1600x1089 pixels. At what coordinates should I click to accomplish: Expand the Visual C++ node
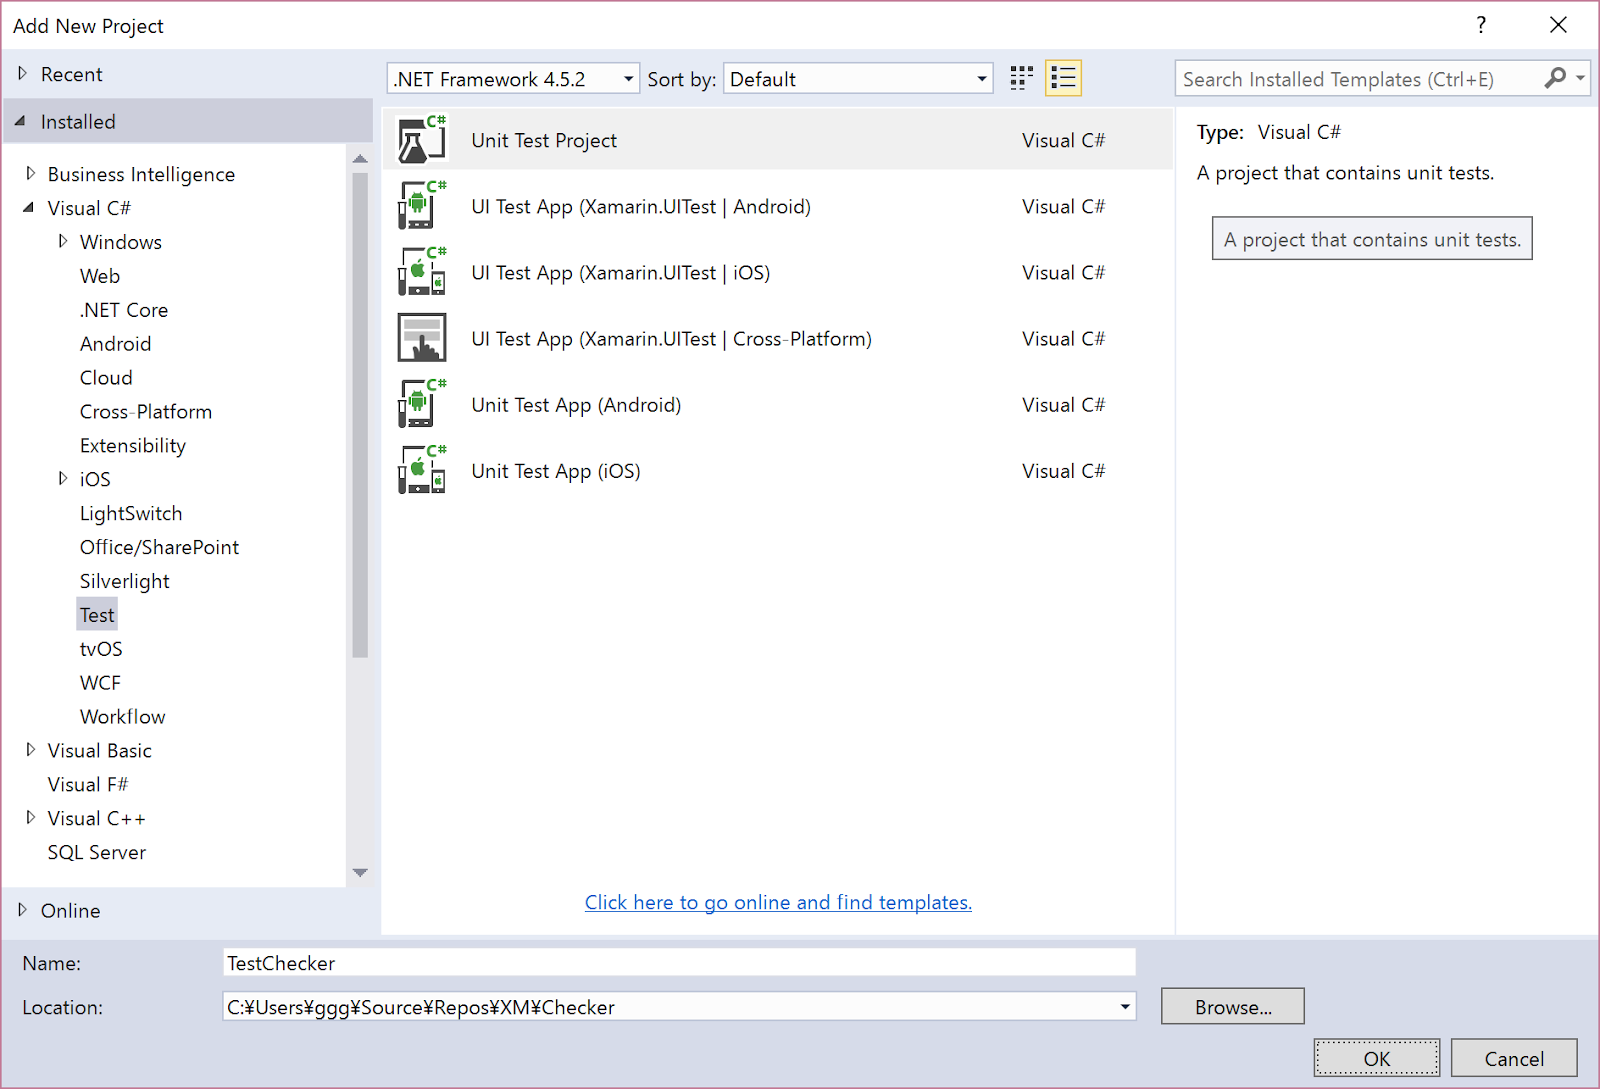coord(30,817)
